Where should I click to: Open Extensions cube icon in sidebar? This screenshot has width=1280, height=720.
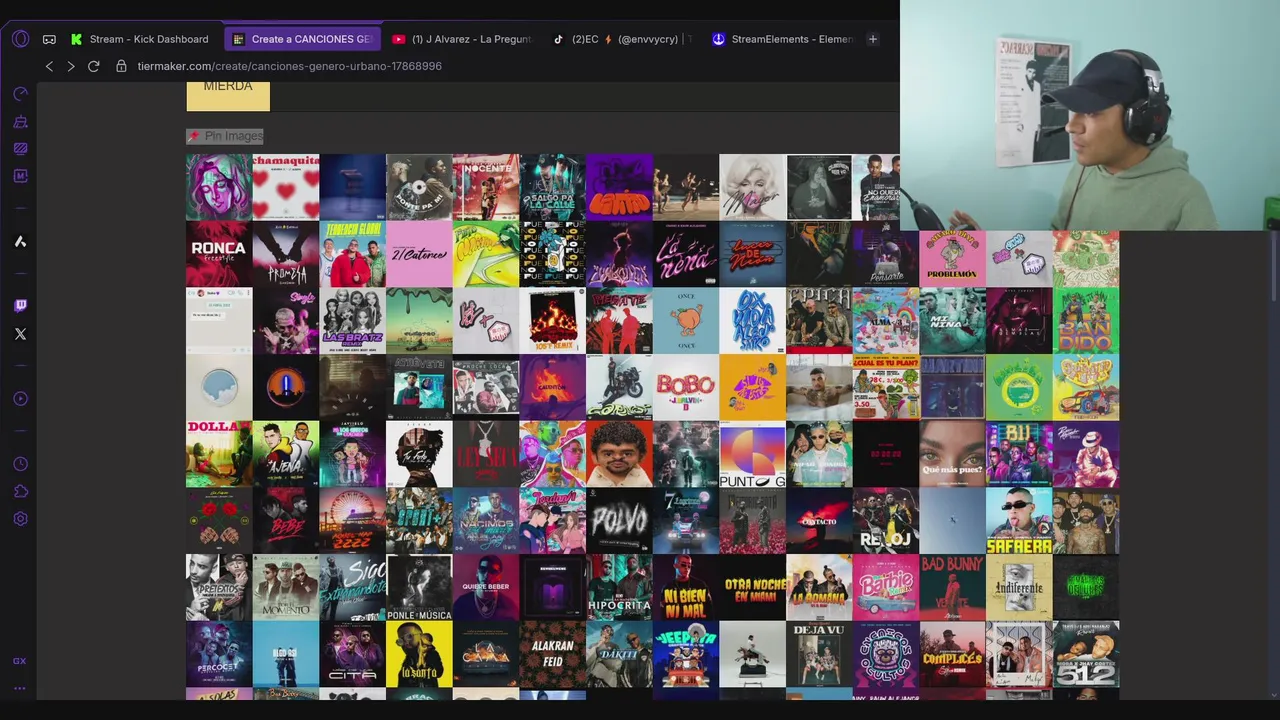[x=20, y=491]
